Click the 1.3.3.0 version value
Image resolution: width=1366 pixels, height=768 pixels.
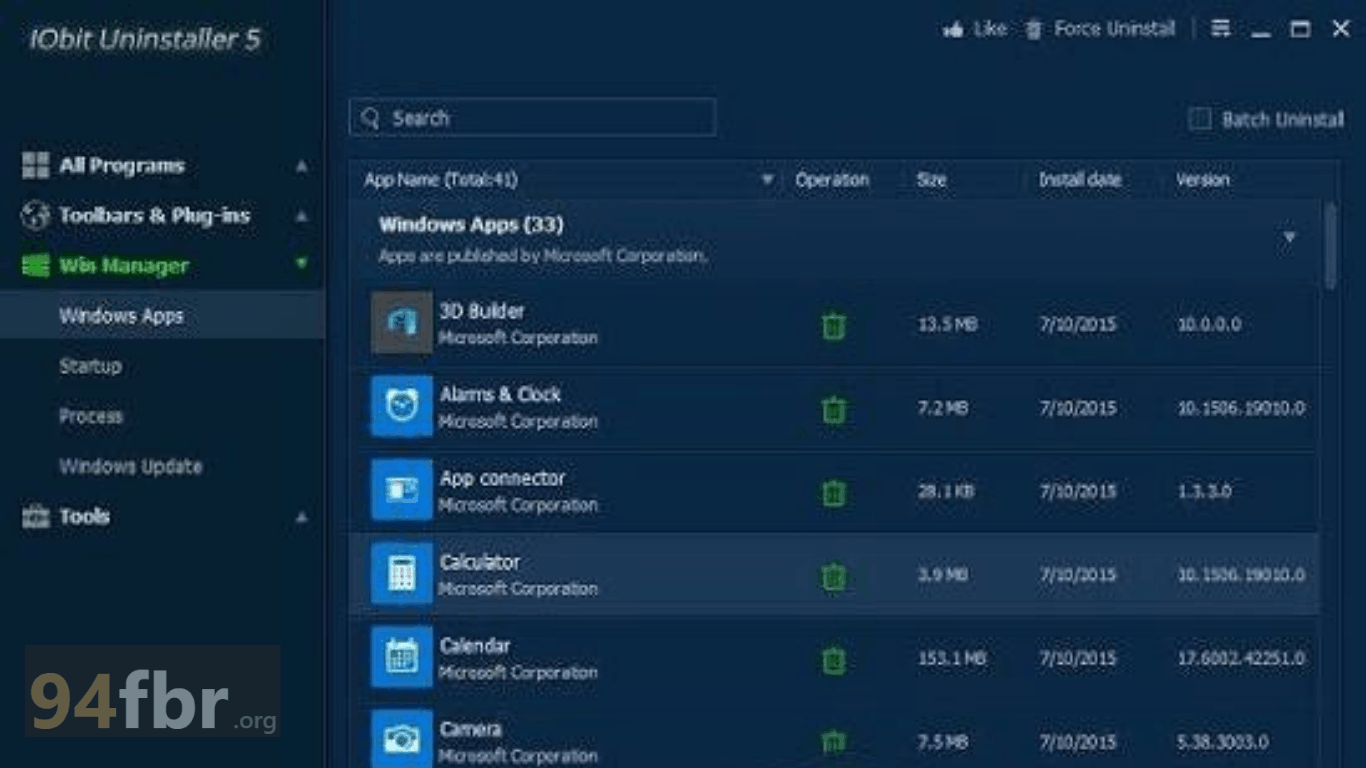[1204, 492]
